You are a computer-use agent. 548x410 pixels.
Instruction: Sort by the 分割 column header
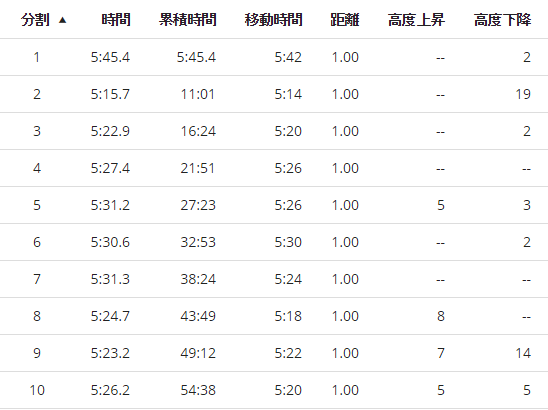coord(35,20)
